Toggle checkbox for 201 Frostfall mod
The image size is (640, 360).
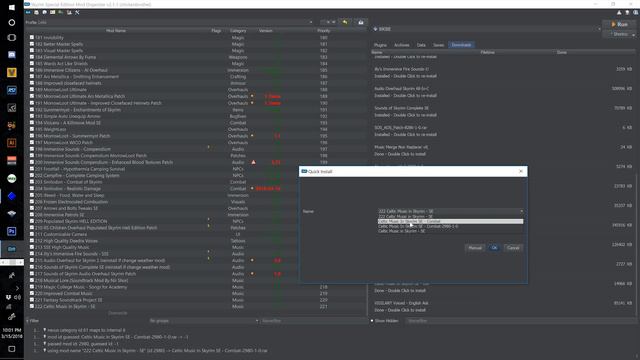[32, 169]
